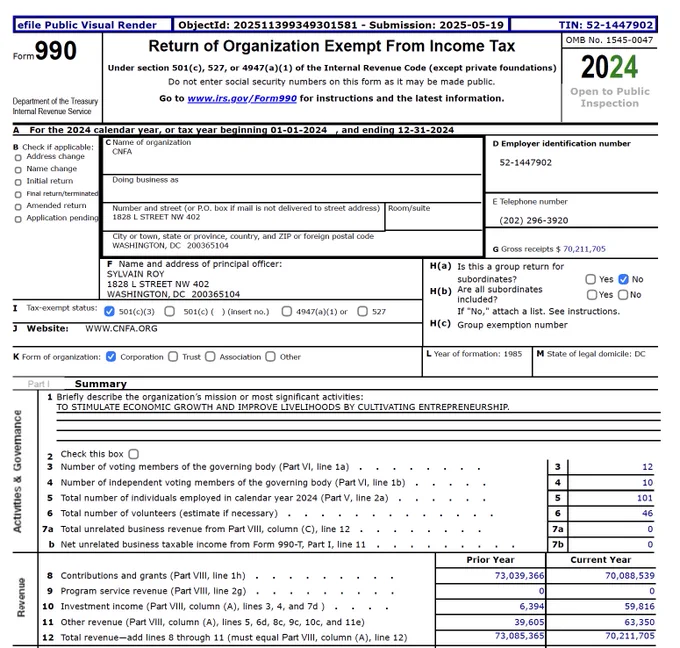Check the Final return/terminated box
Viewport: 680px width, 648px height.
(x=18, y=194)
